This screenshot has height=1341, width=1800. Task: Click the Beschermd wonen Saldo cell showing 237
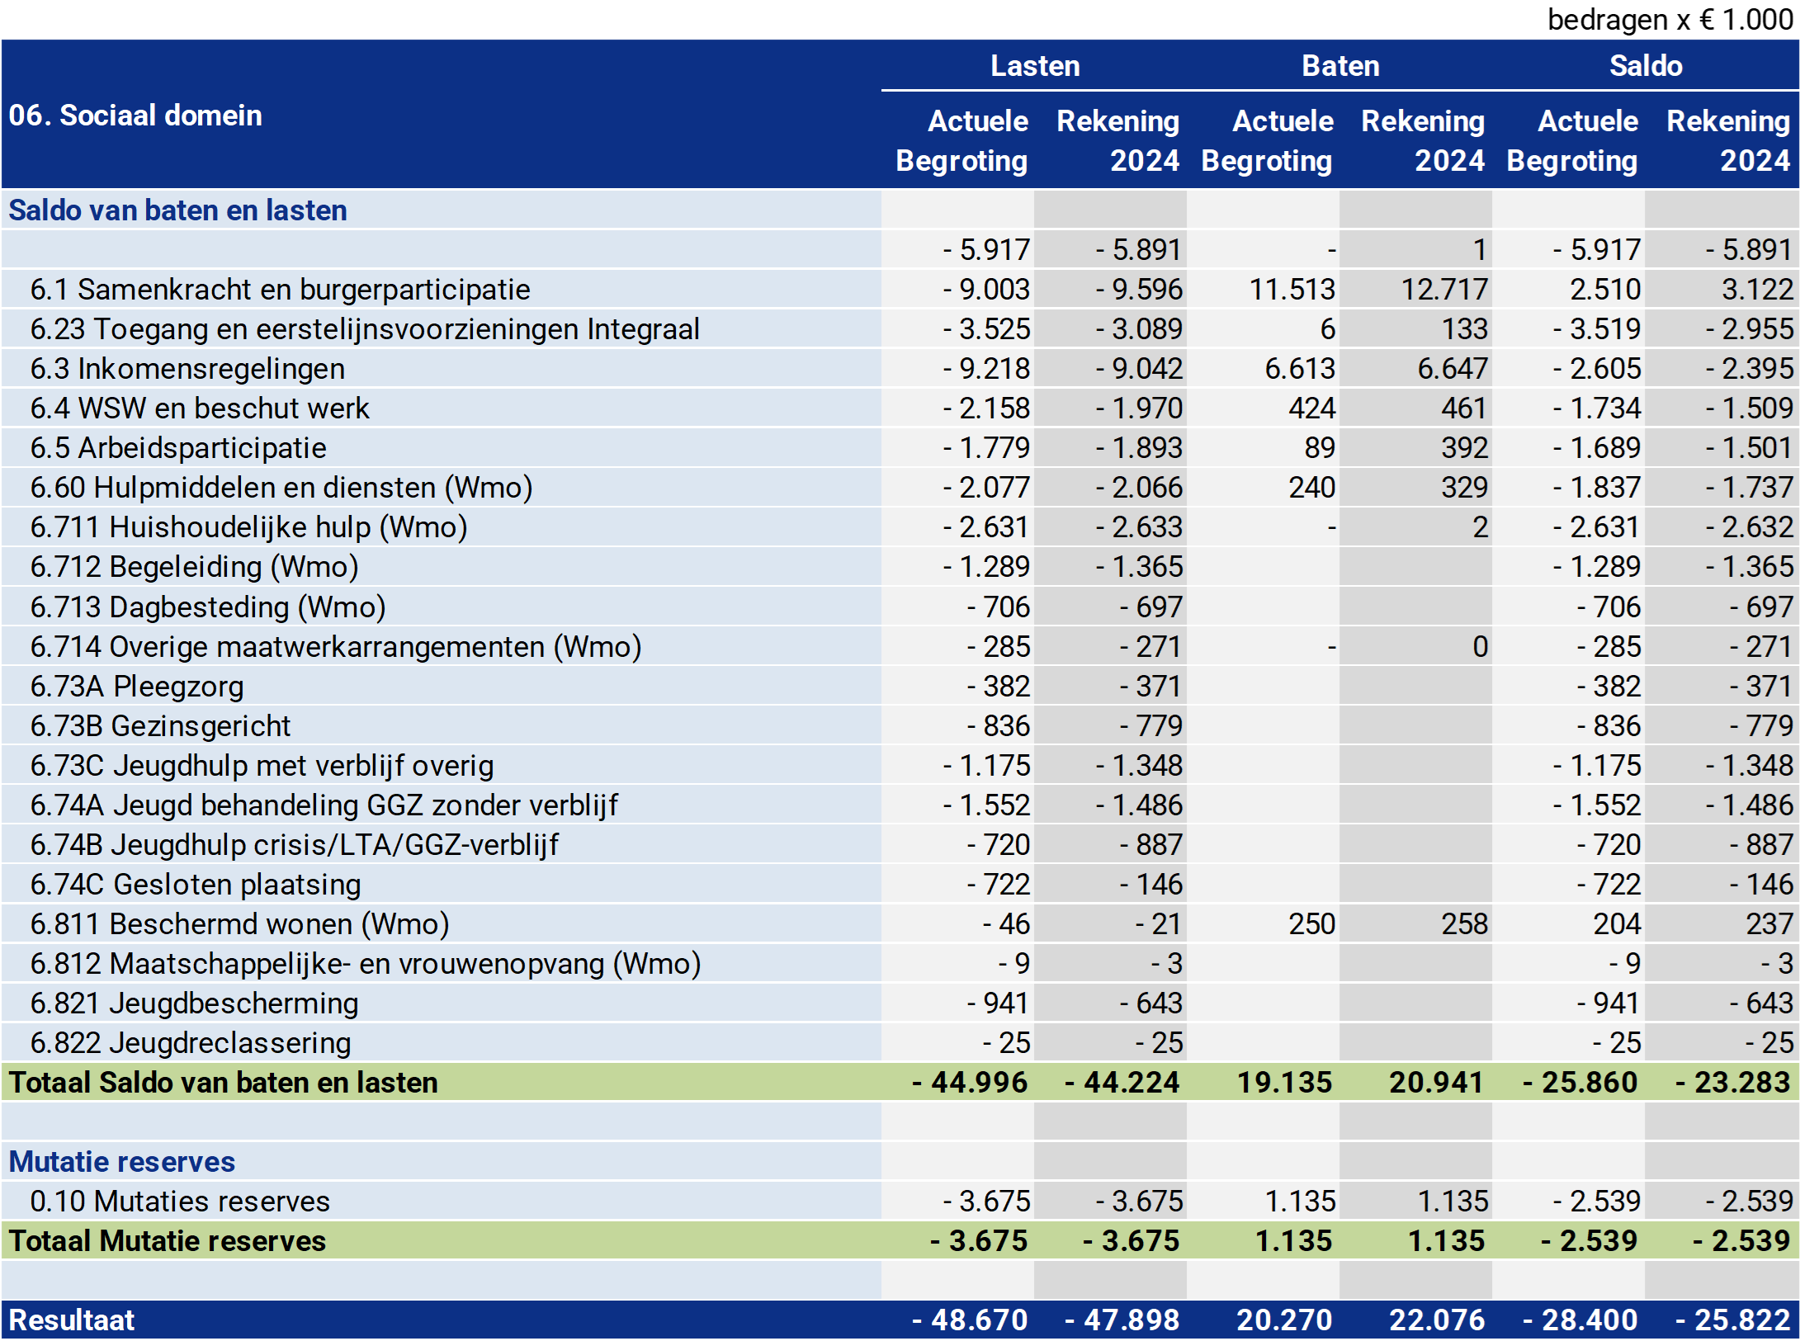pyautogui.click(x=1768, y=925)
